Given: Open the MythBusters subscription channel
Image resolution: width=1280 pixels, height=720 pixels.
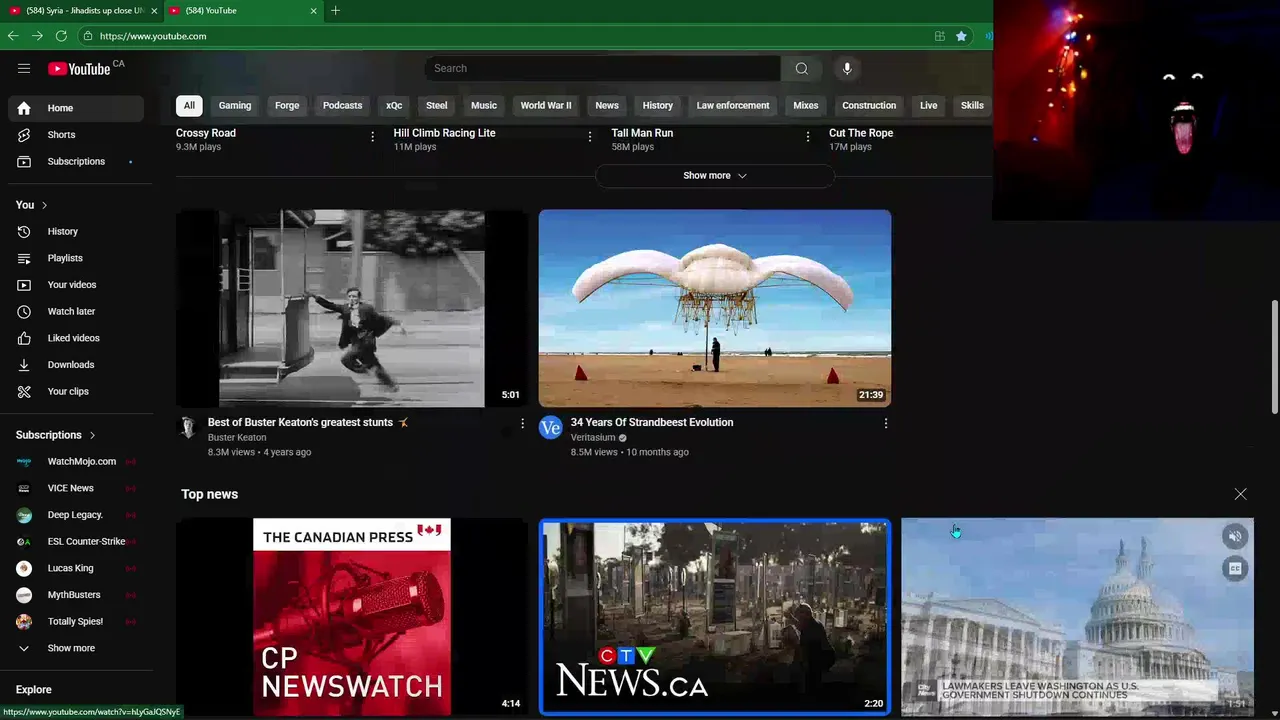Looking at the screenshot, I should pos(76,595).
